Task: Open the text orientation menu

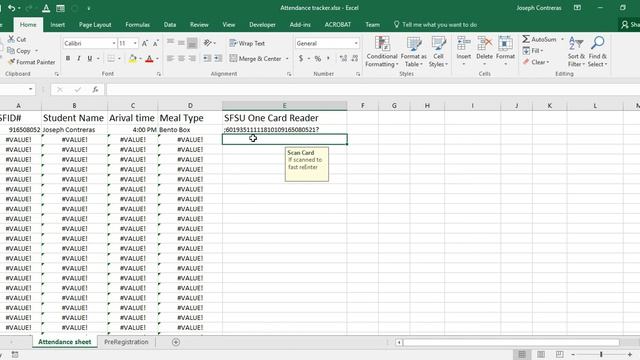Action: pyautogui.click(x=209, y=43)
